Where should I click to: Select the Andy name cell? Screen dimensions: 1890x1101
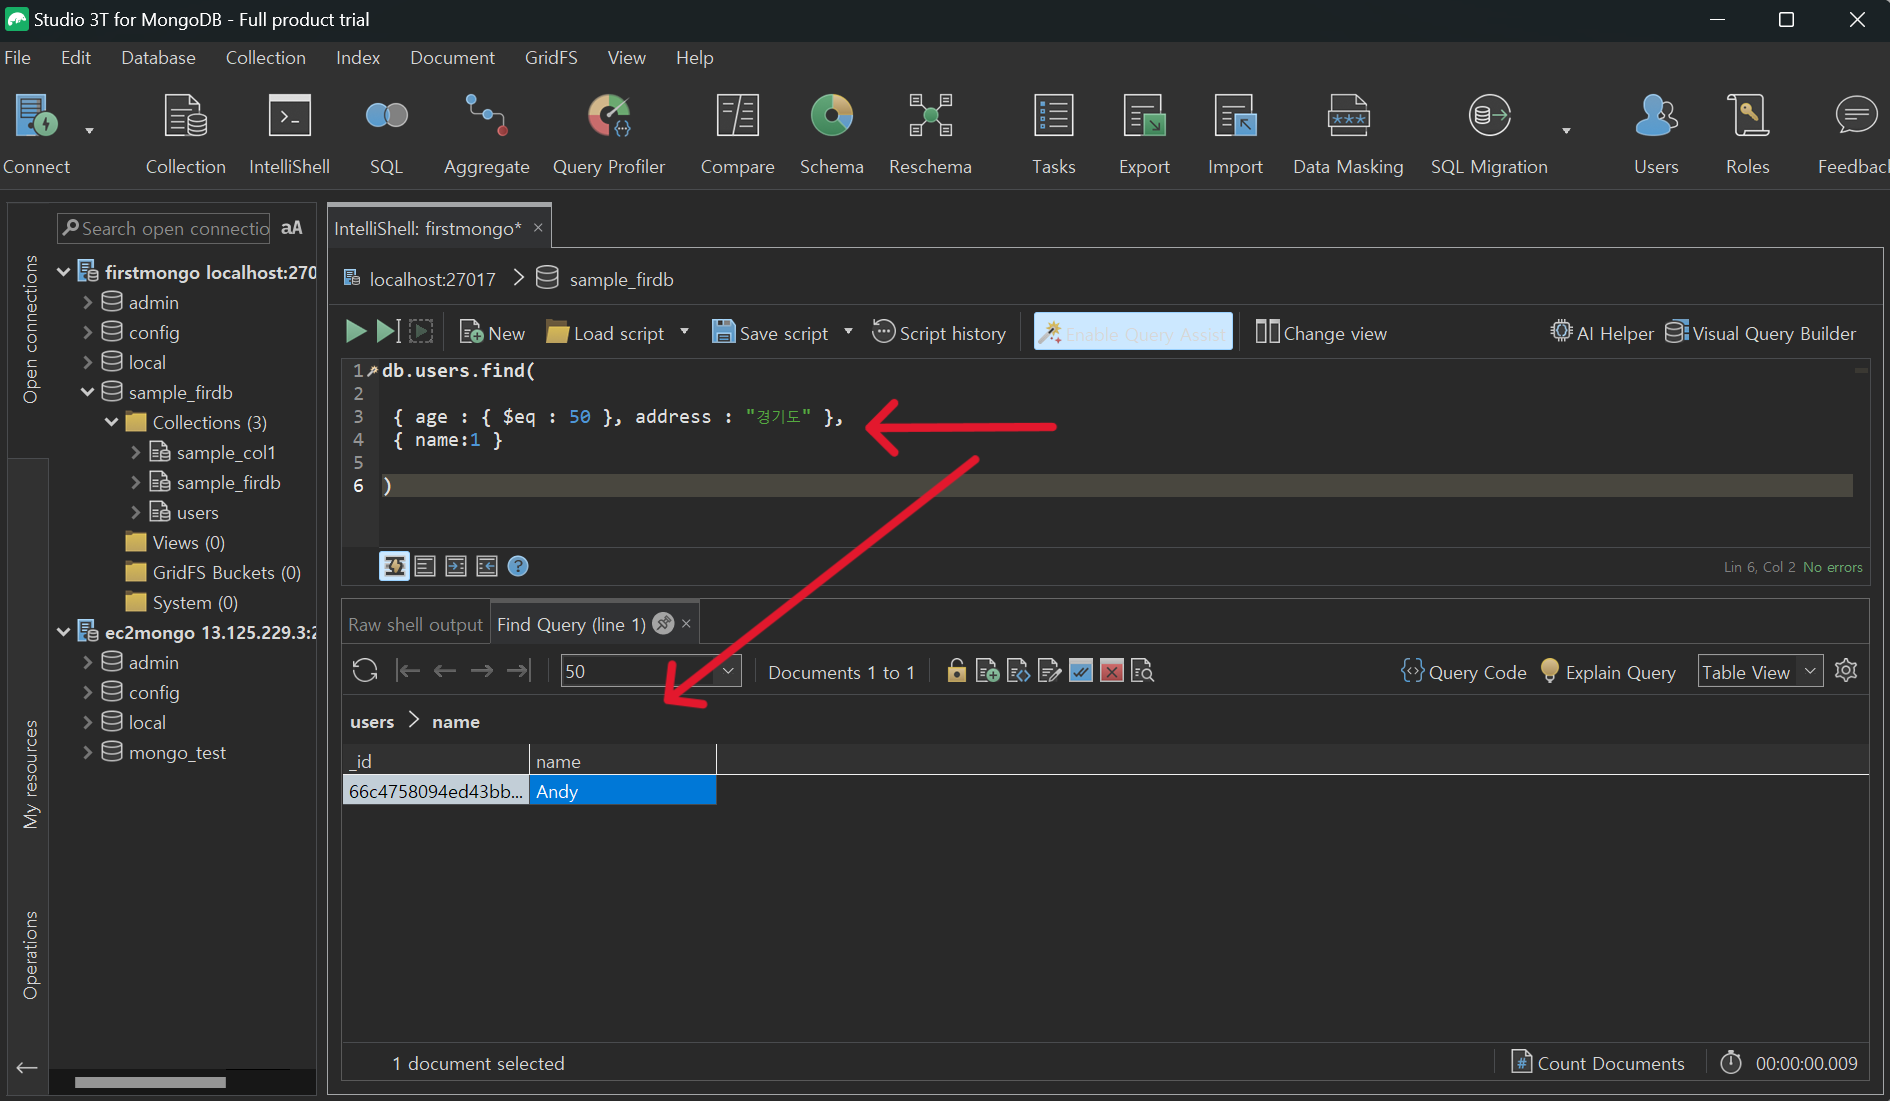point(622,791)
